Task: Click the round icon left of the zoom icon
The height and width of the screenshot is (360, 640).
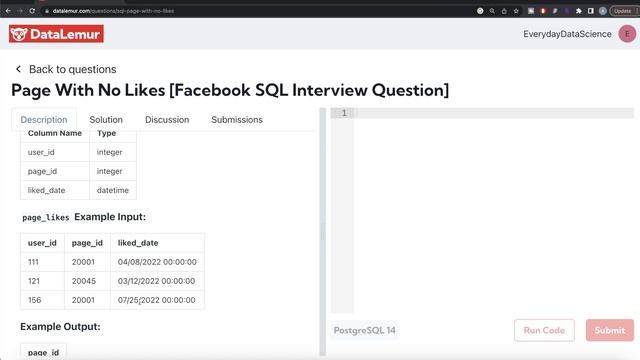Action: 480,11
